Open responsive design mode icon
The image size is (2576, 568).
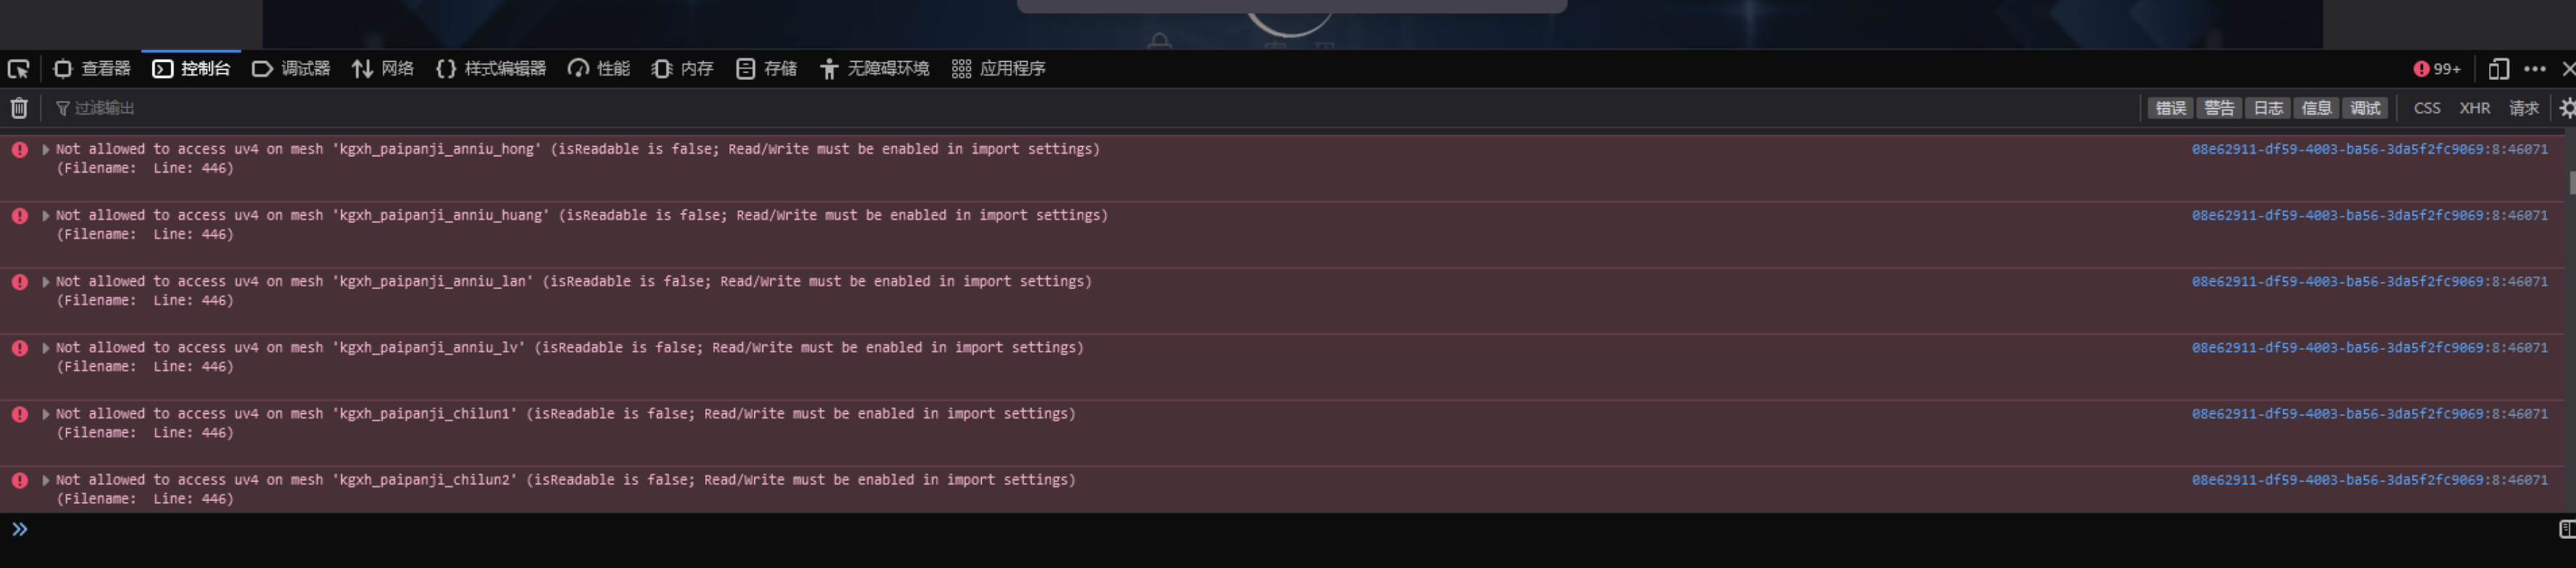pyautogui.click(x=2500, y=69)
